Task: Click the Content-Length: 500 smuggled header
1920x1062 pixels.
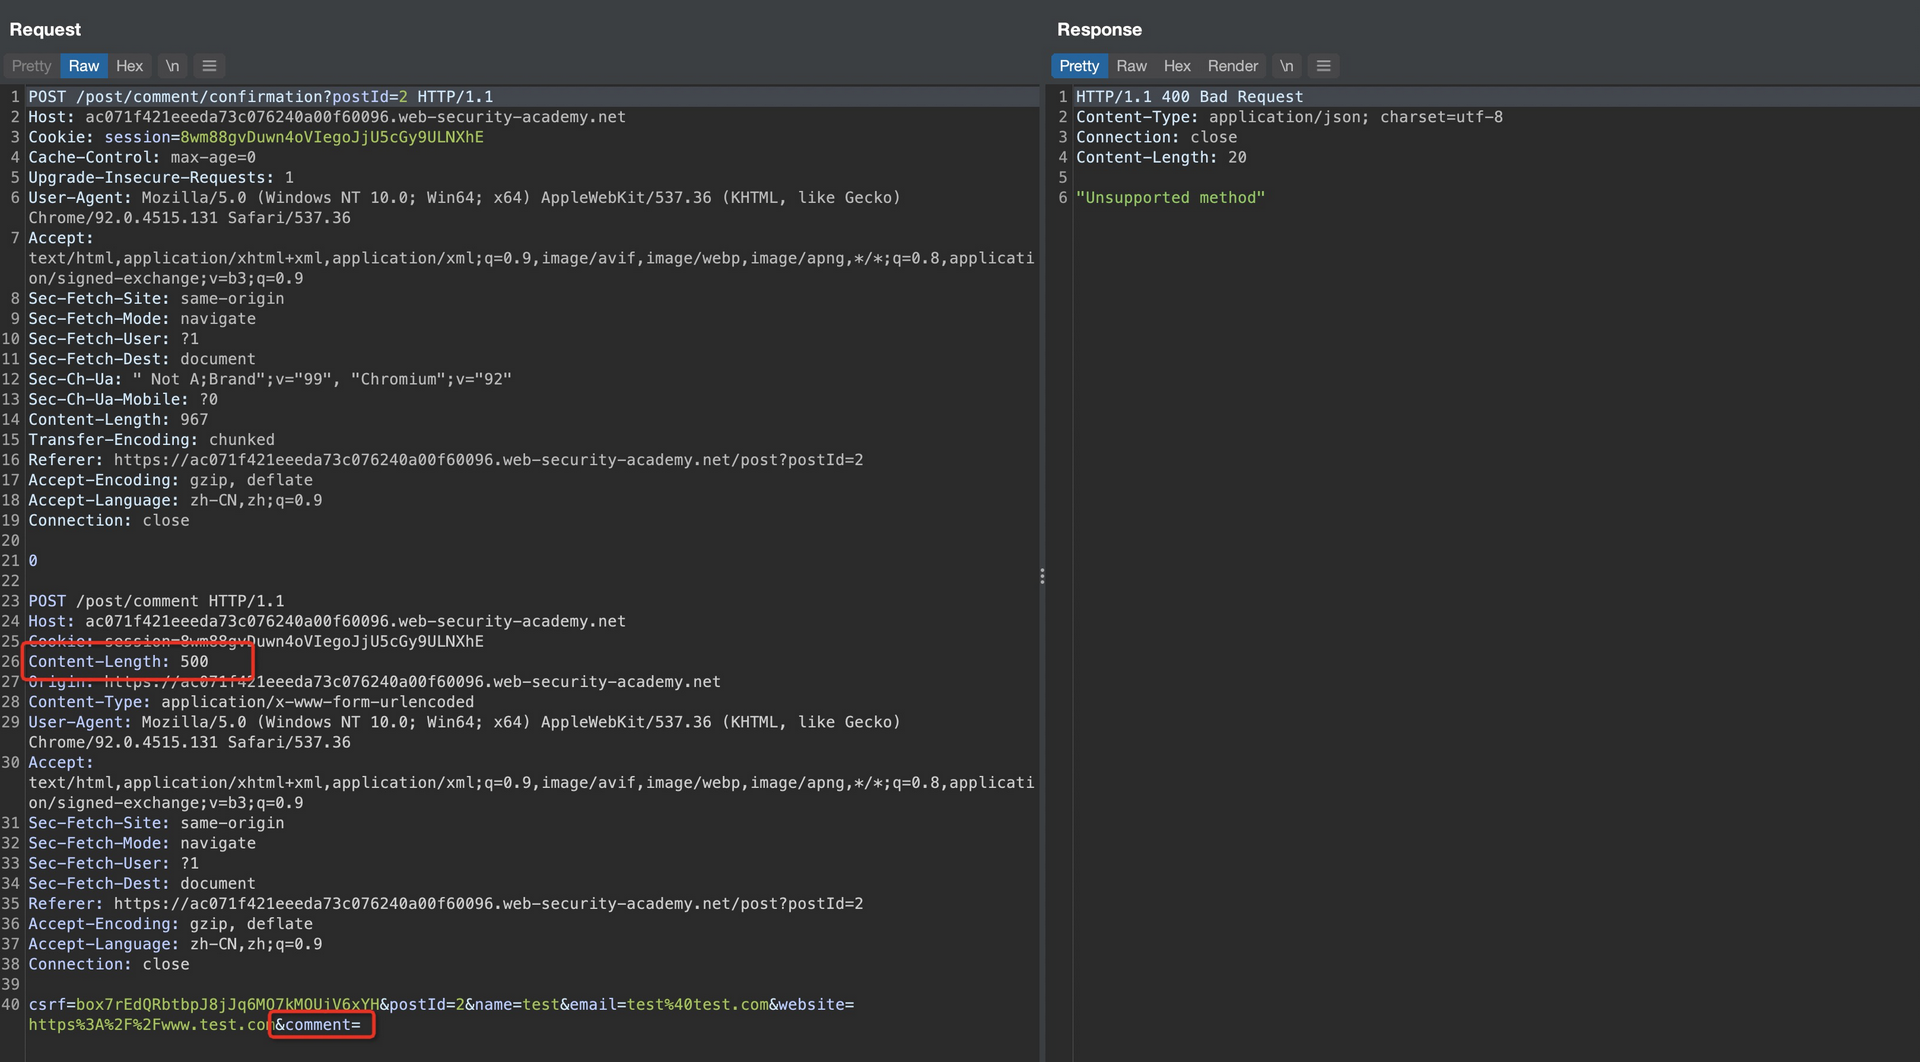Action: [118, 662]
